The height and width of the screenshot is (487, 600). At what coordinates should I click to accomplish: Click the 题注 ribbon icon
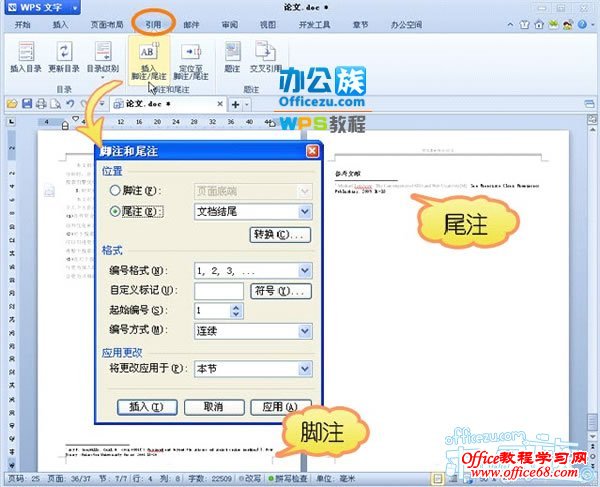click(232, 57)
